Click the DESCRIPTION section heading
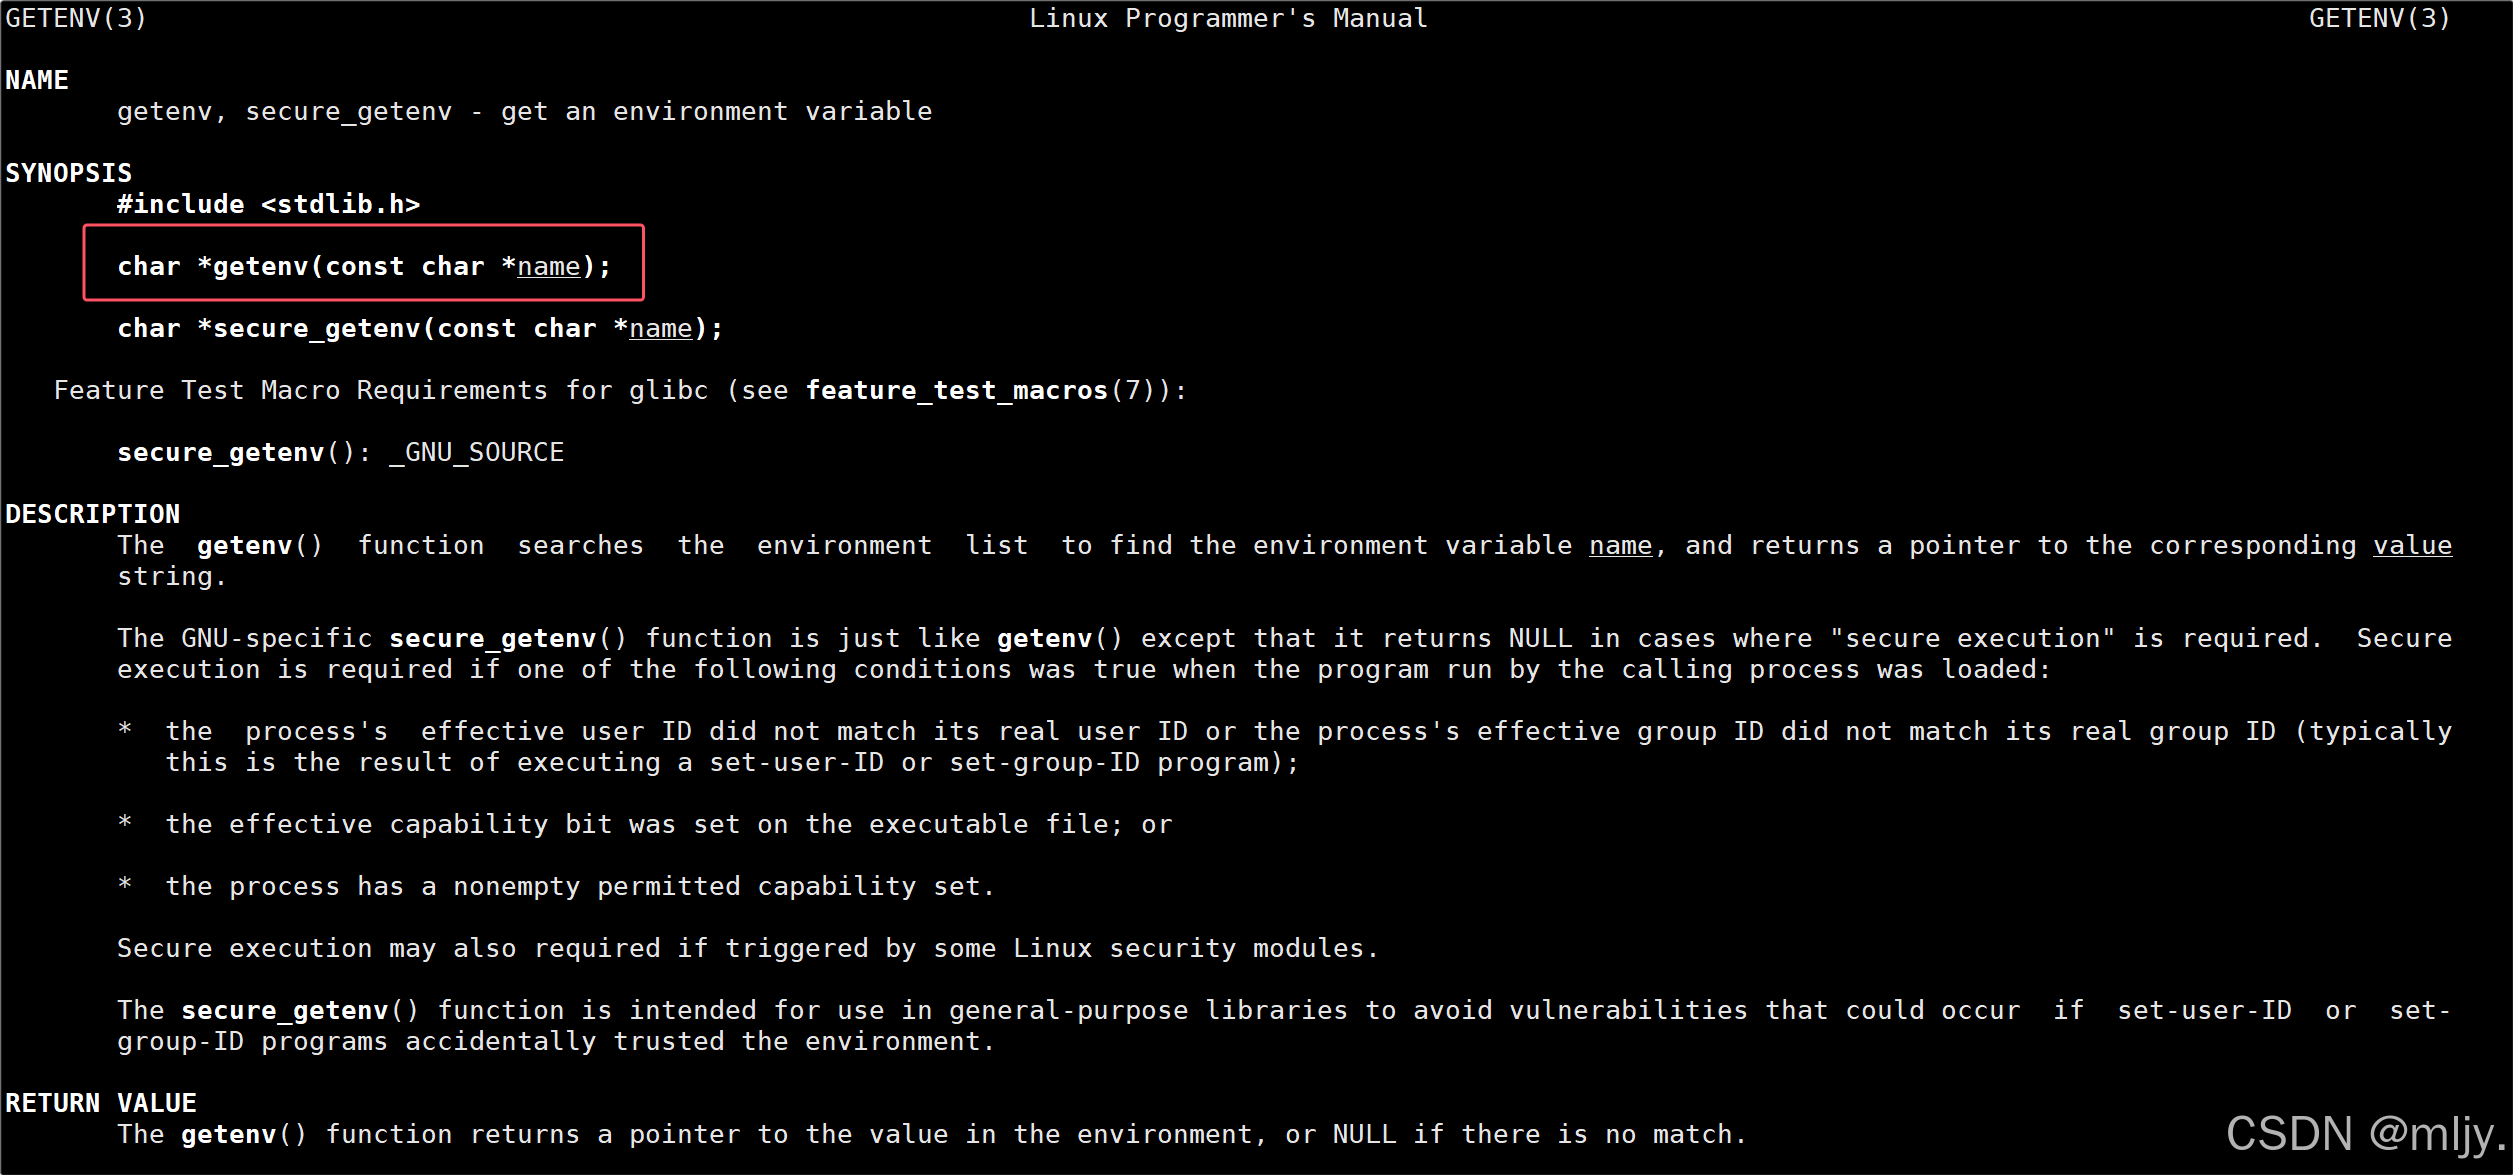 pos(92,514)
